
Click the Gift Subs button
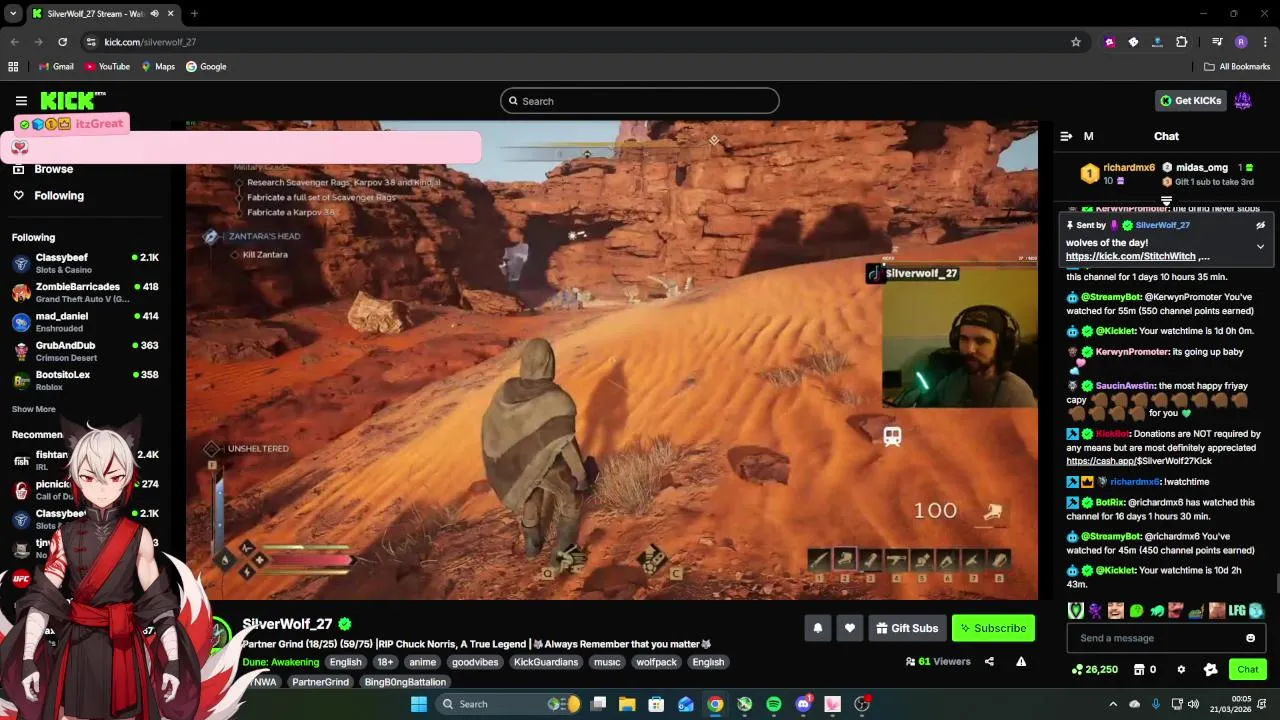point(907,628)
